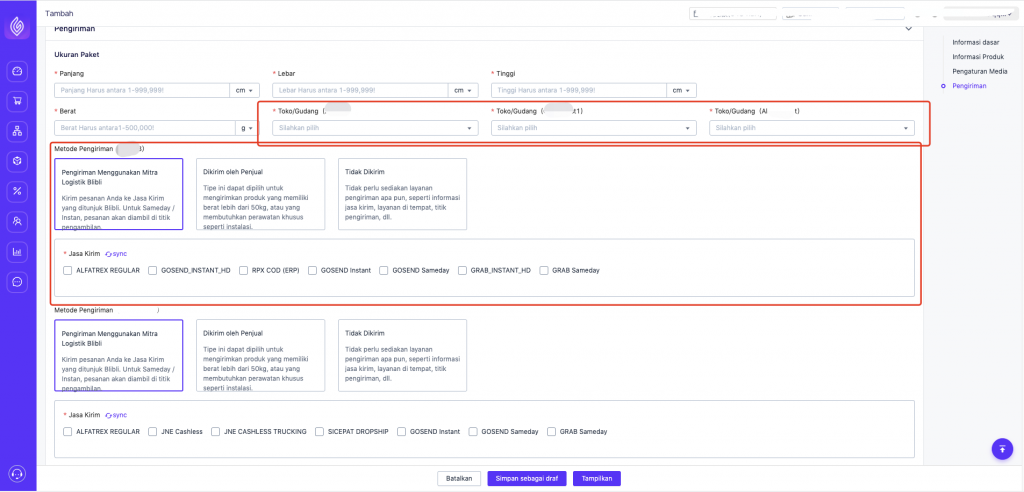
Task: Open the hierarchy tree icon in sidebar
Action: [x=18, y=131]
